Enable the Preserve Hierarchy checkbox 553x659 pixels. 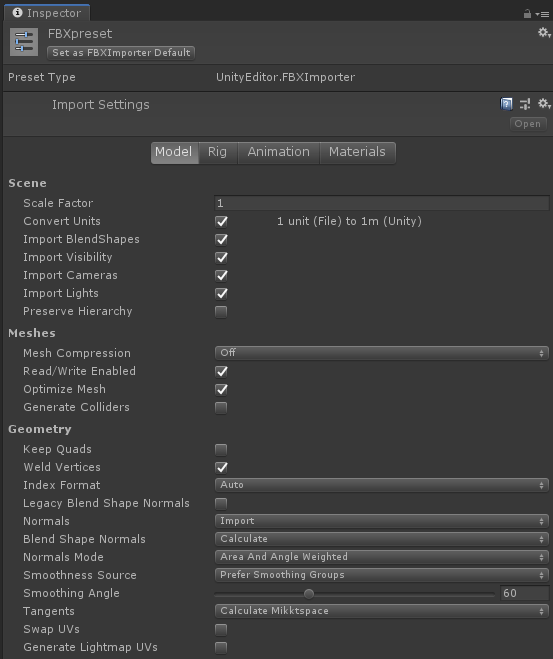221,311
